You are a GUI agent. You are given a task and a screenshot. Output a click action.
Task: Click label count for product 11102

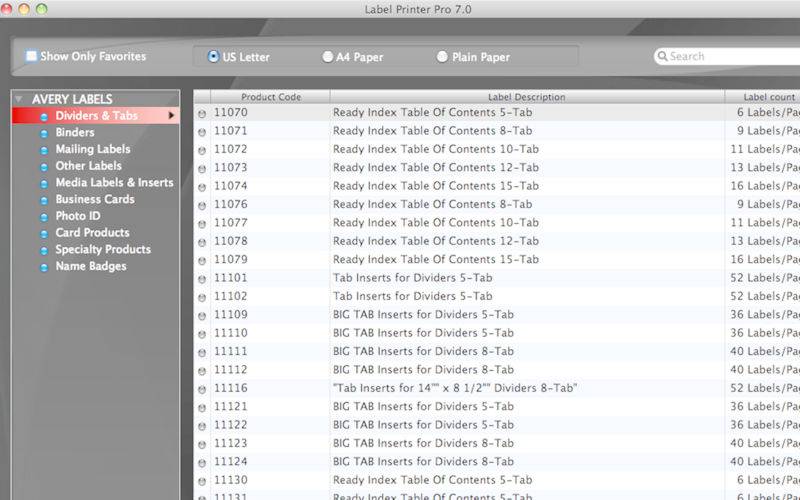(x=765, y=296)
